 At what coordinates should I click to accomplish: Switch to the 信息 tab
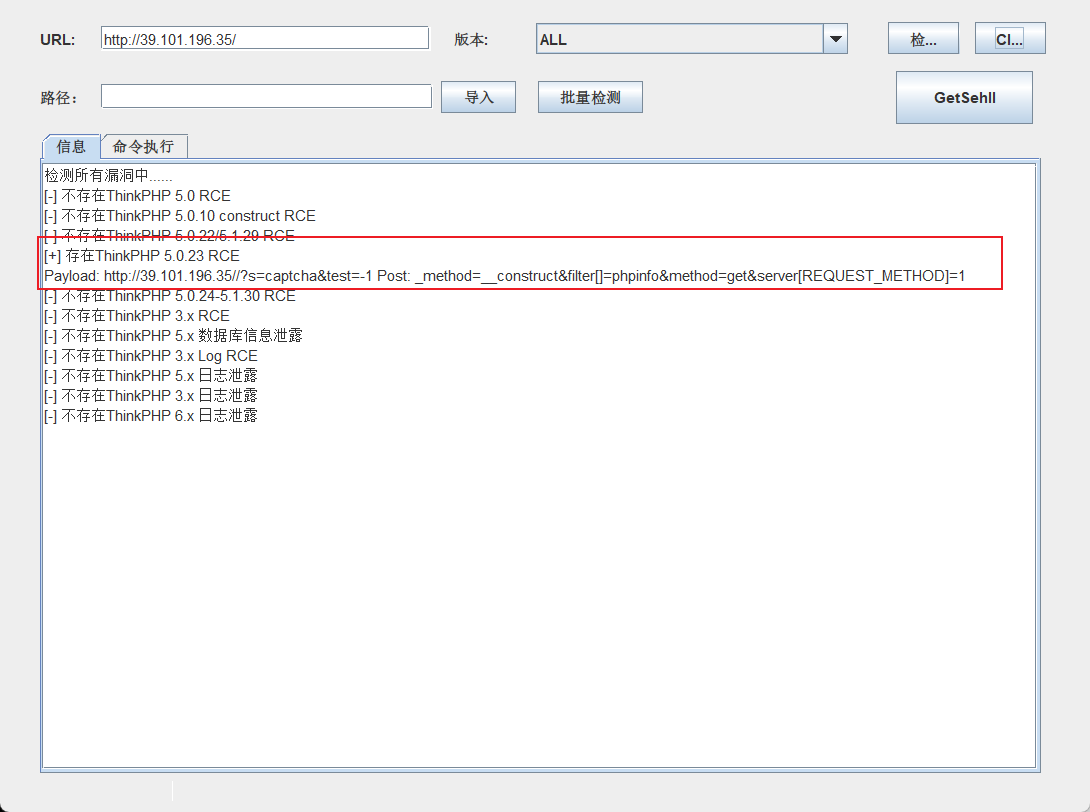click(71, 147)
